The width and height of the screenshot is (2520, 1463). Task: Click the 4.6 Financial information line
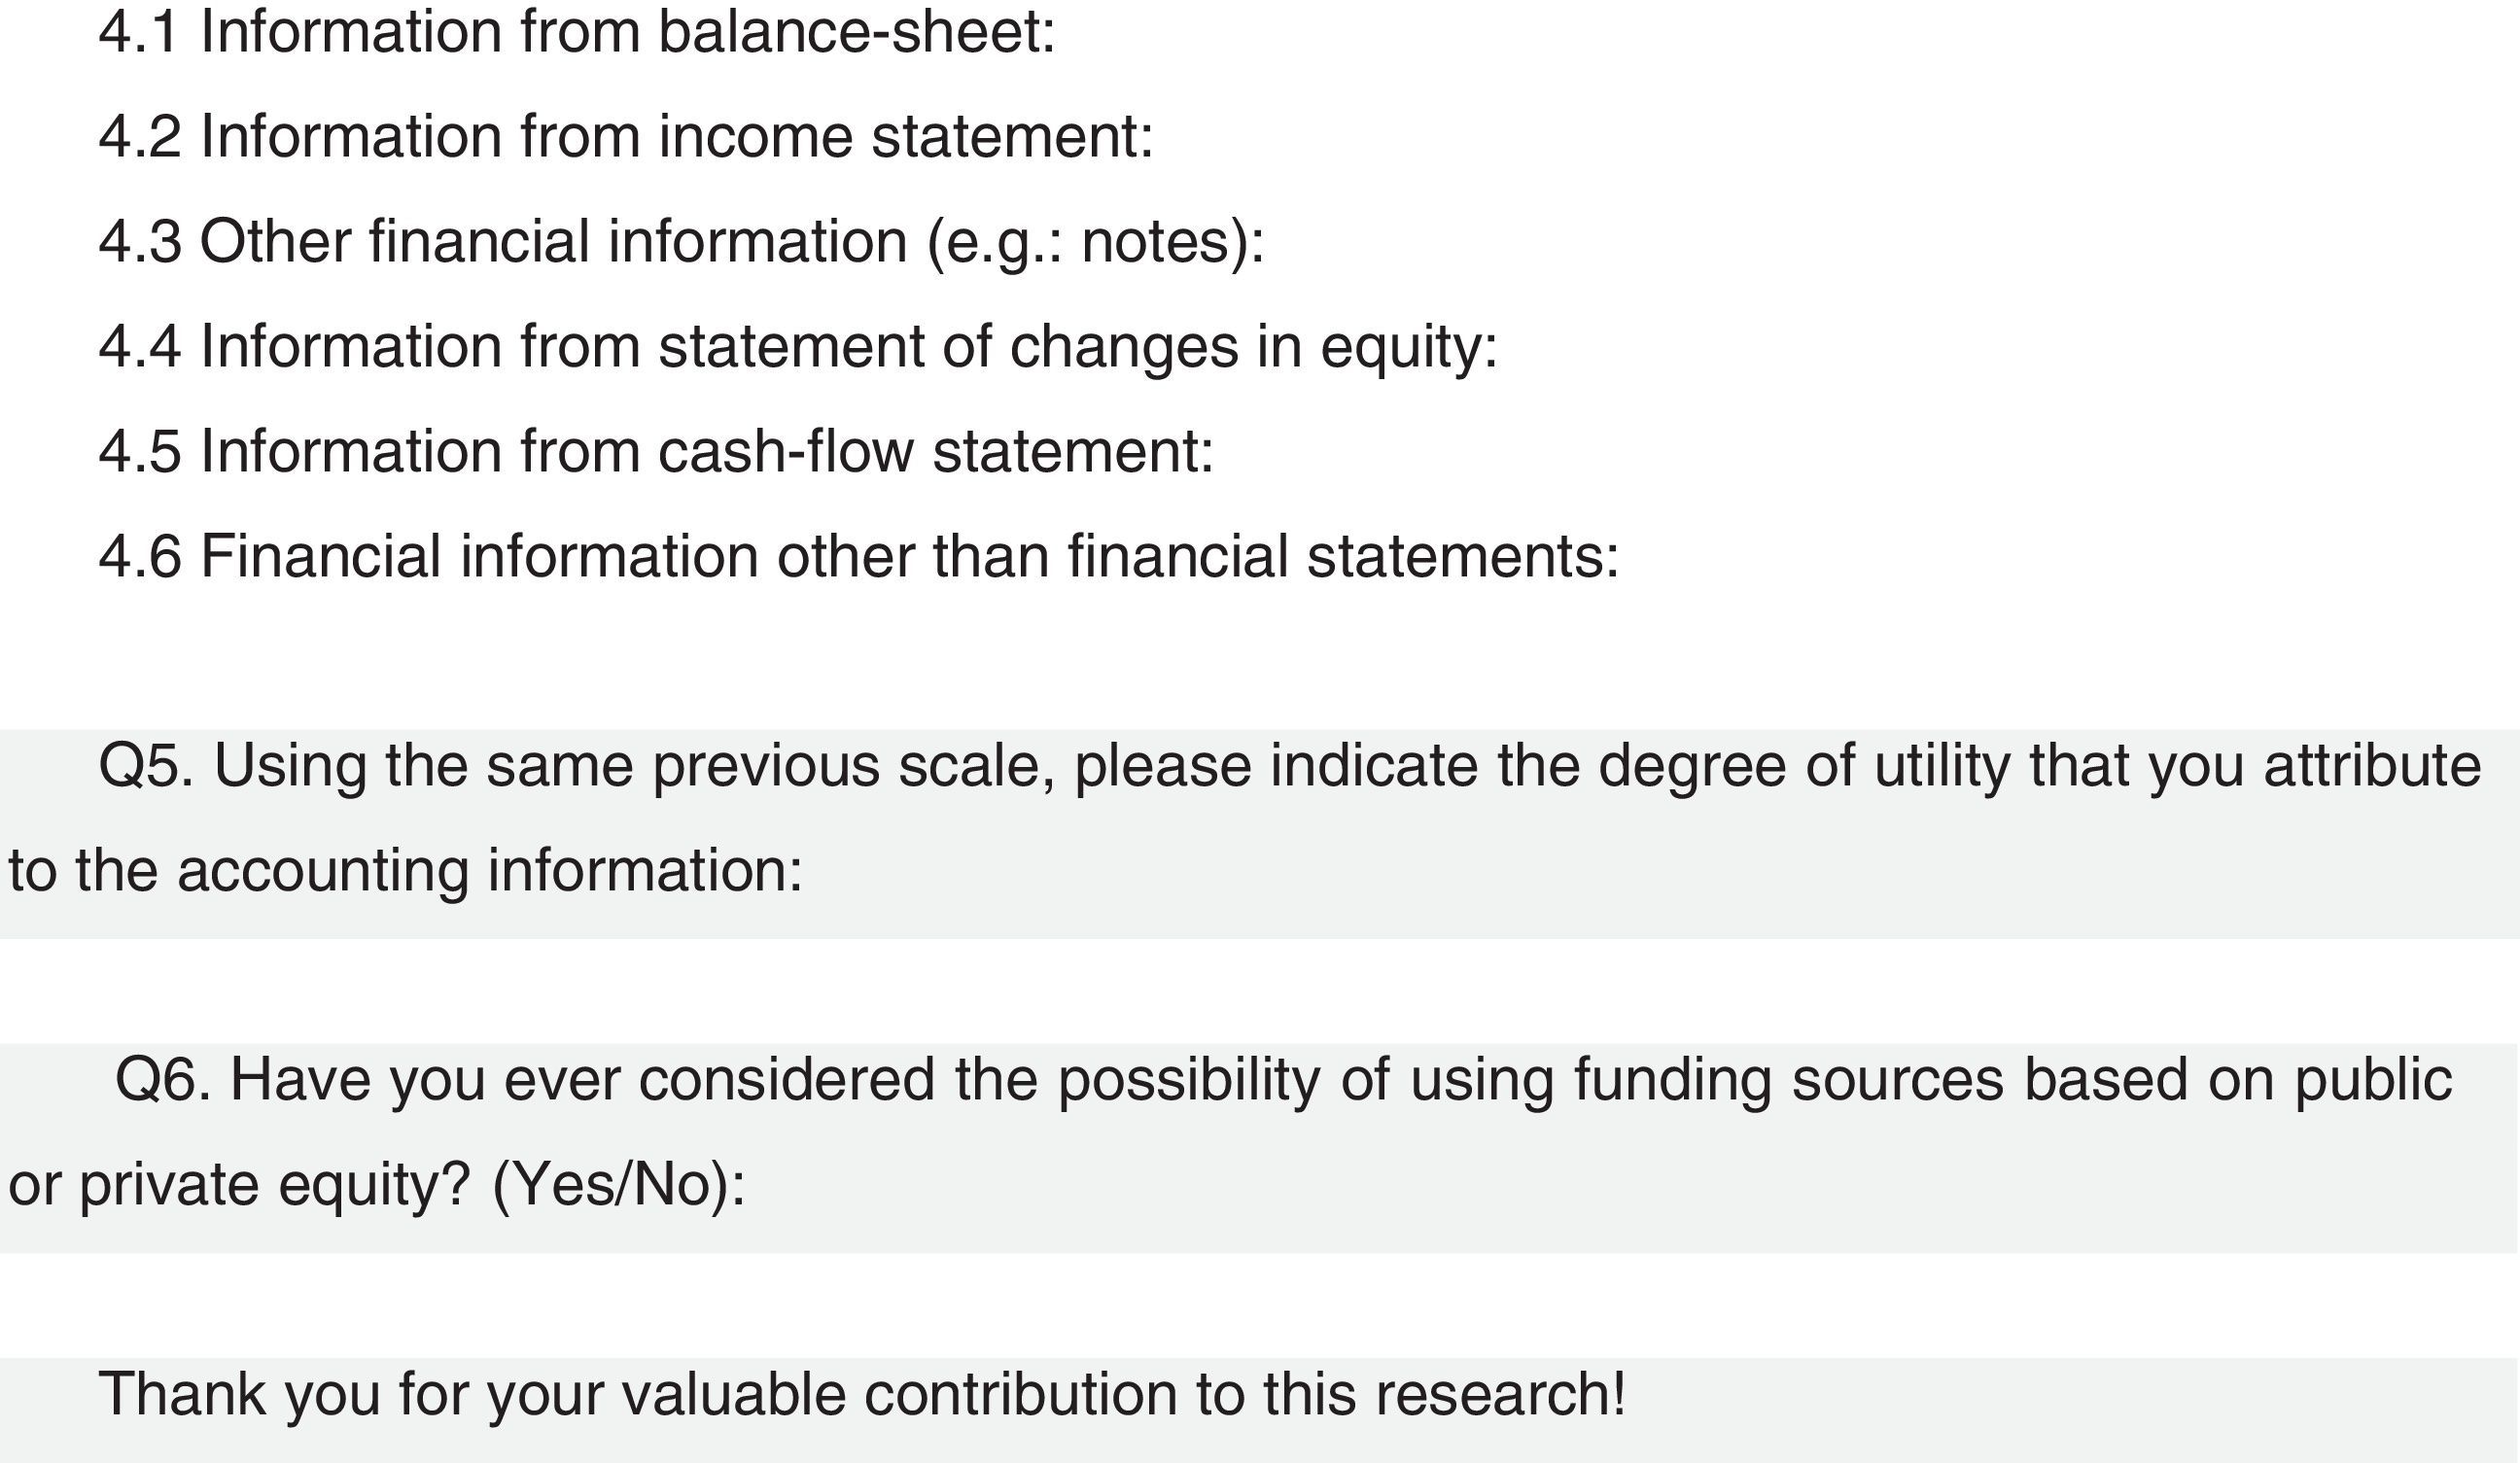(858, 557)
